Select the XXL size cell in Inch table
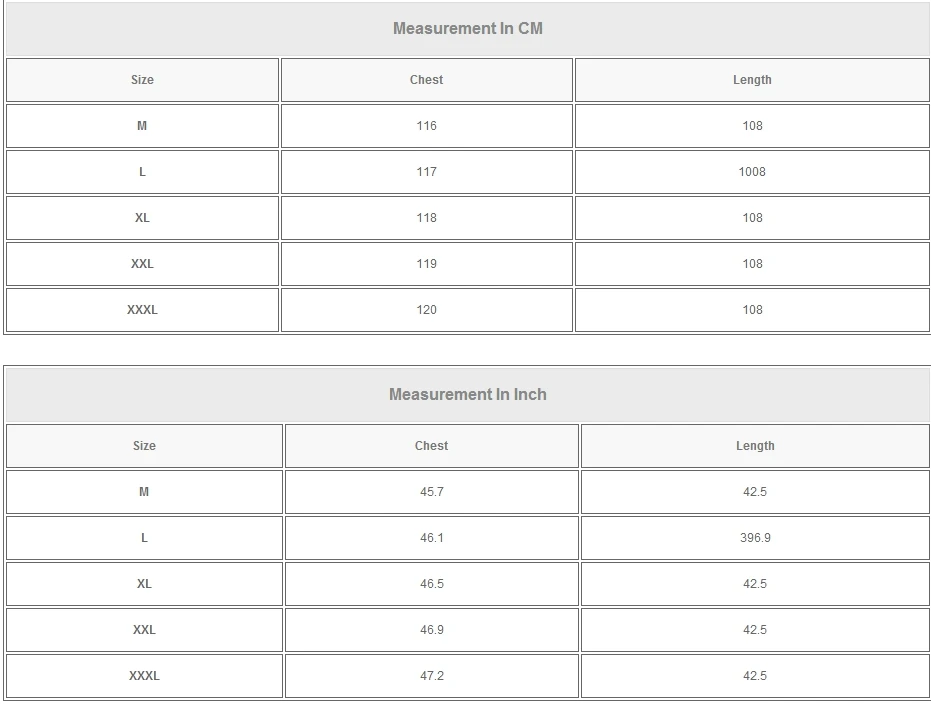Image resolution: width=931 pixels, height=704 pixels. 144,630
